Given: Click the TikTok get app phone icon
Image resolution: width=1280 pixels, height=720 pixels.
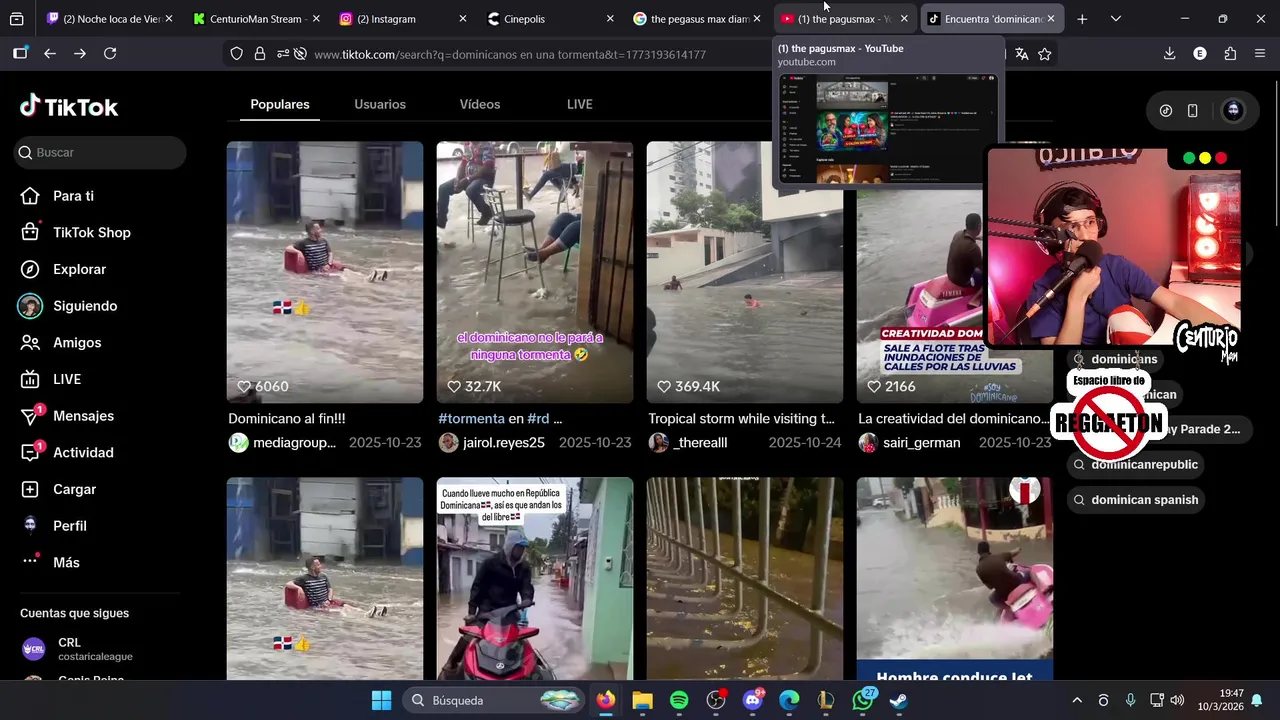Looking at the screenshot, I should click(1192, 111).
